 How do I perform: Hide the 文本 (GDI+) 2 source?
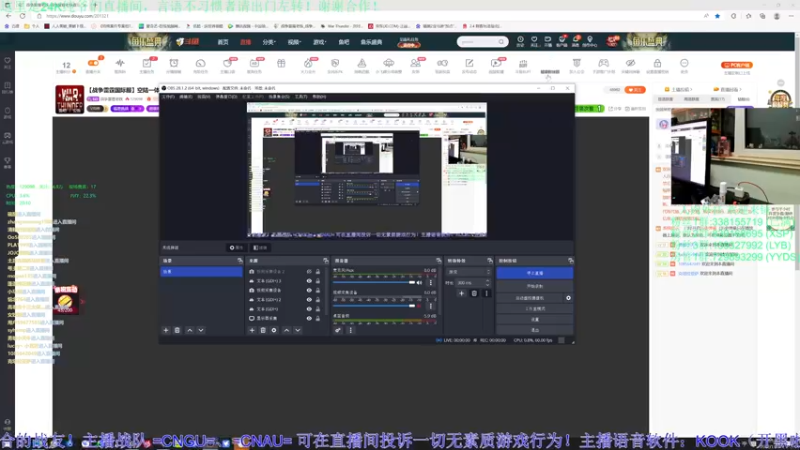(309, 299)
